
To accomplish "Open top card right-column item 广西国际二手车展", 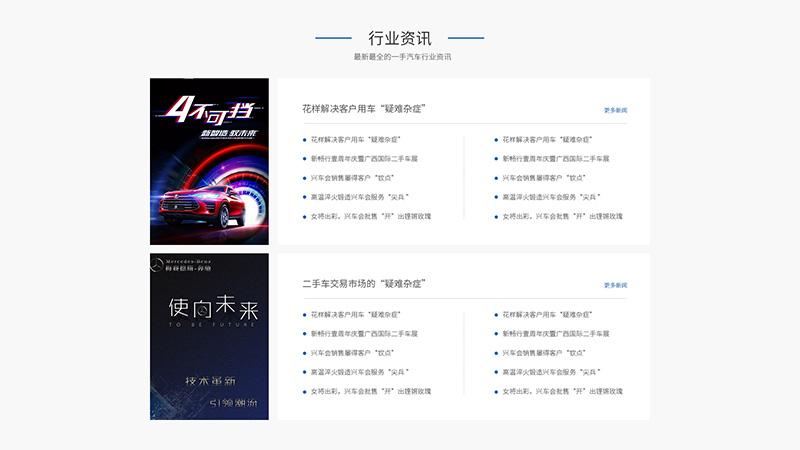I will [x=556, y=159].
